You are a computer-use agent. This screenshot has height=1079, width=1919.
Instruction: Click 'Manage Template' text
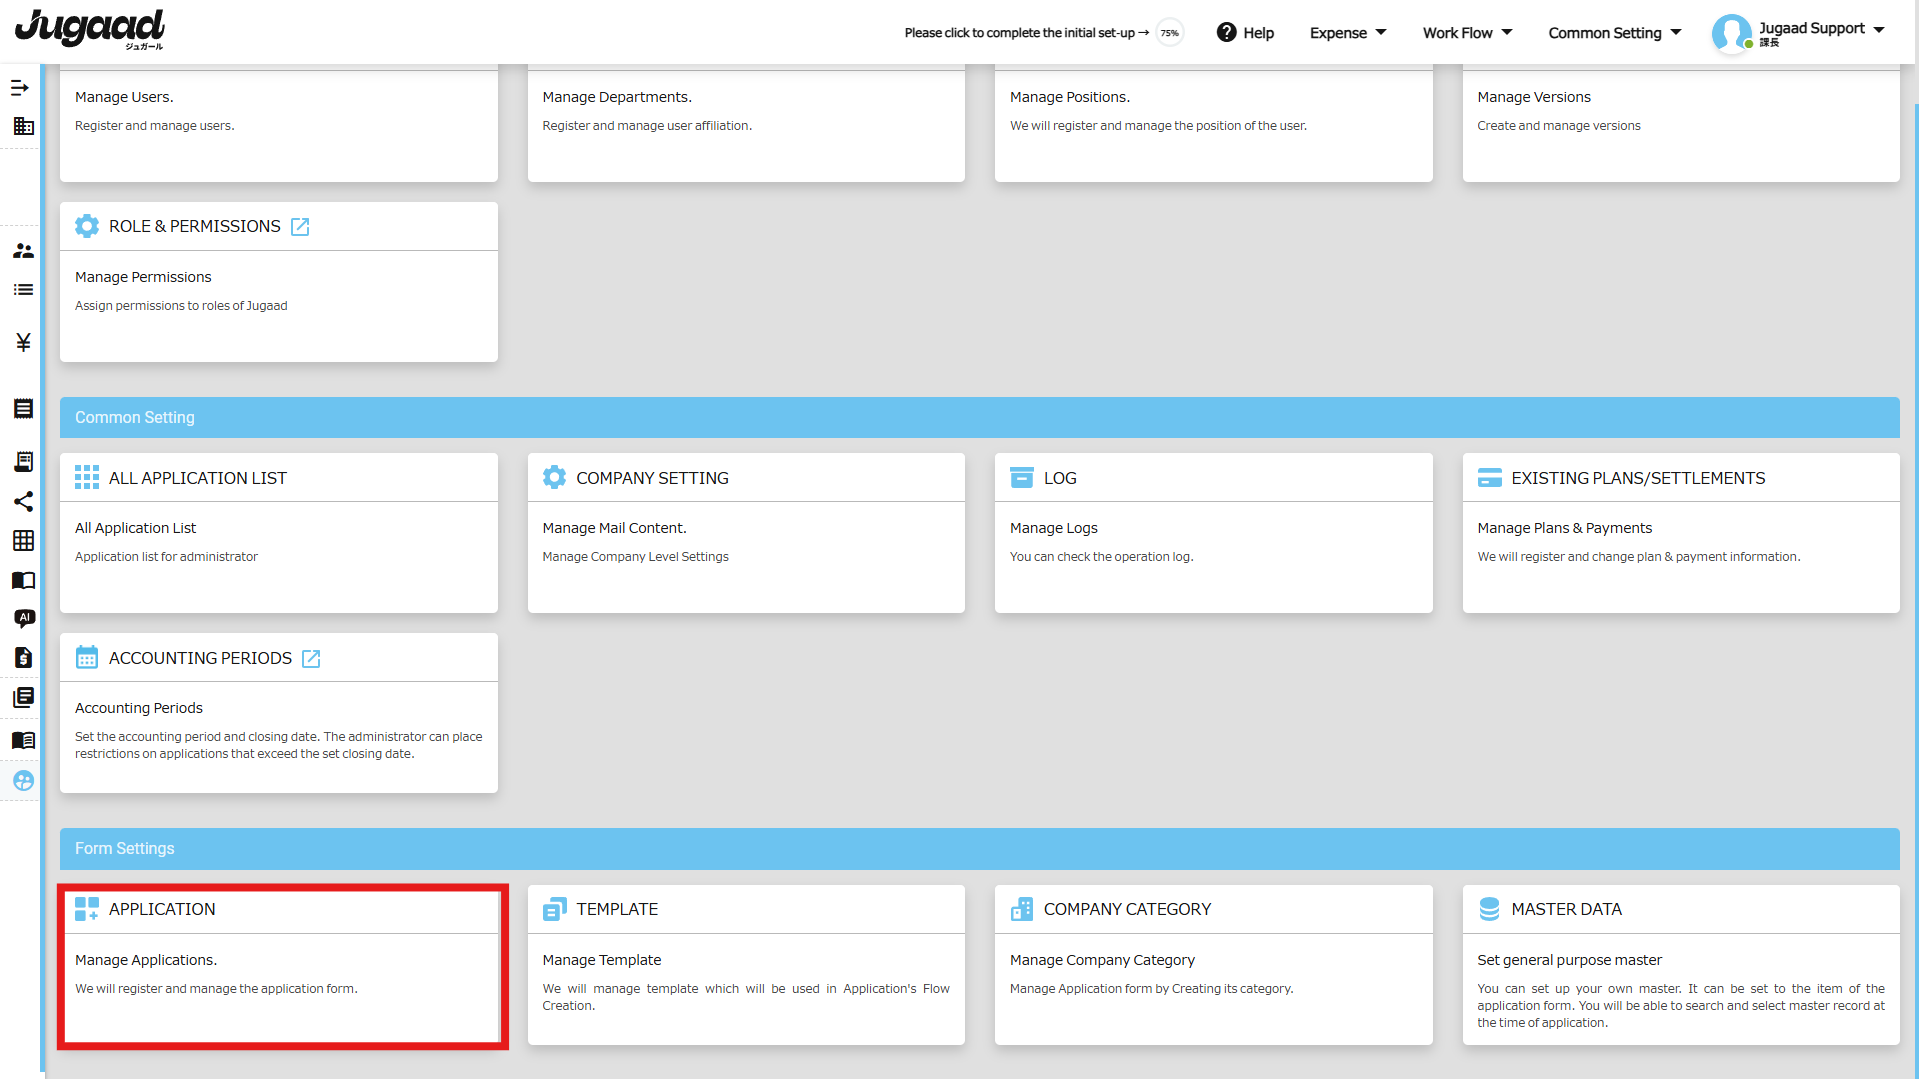coord(601,960)
